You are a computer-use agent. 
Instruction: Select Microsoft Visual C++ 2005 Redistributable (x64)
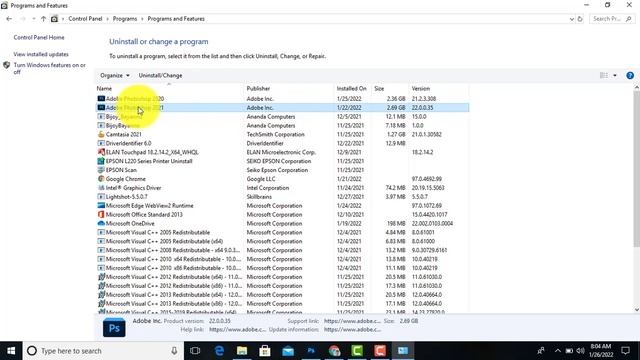(164, 241)
